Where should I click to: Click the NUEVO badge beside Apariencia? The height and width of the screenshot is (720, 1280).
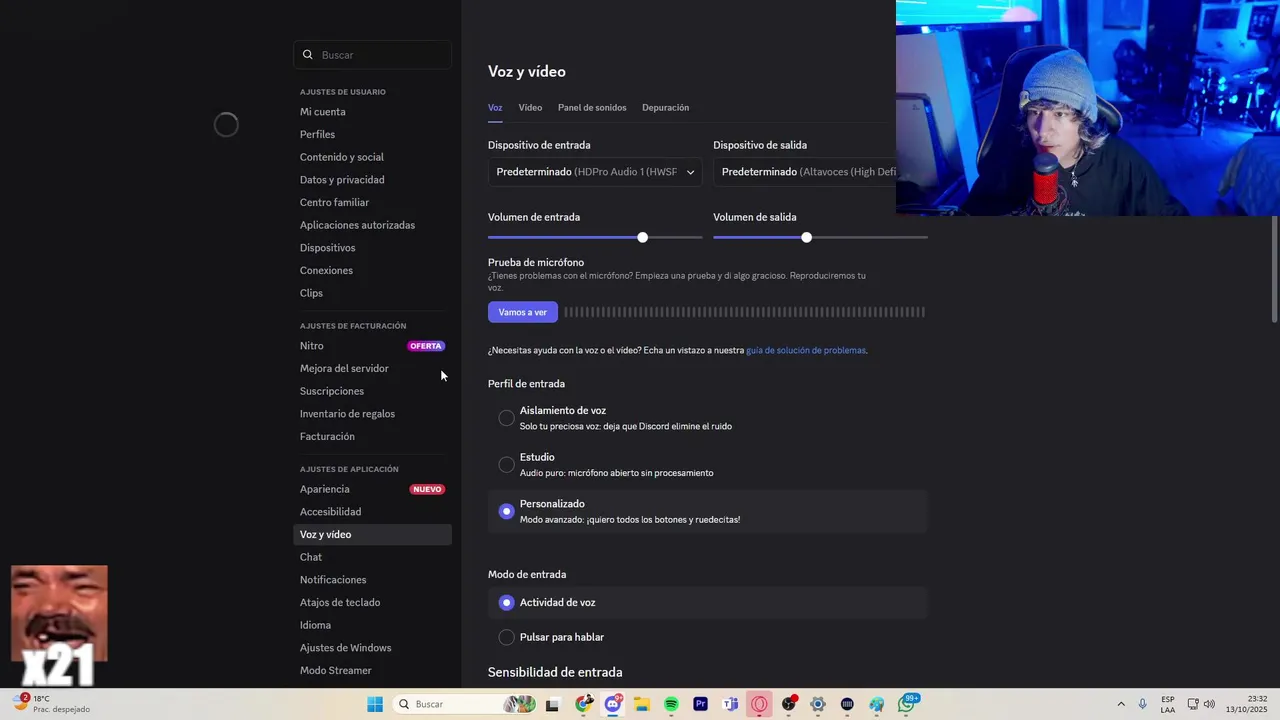427,489
